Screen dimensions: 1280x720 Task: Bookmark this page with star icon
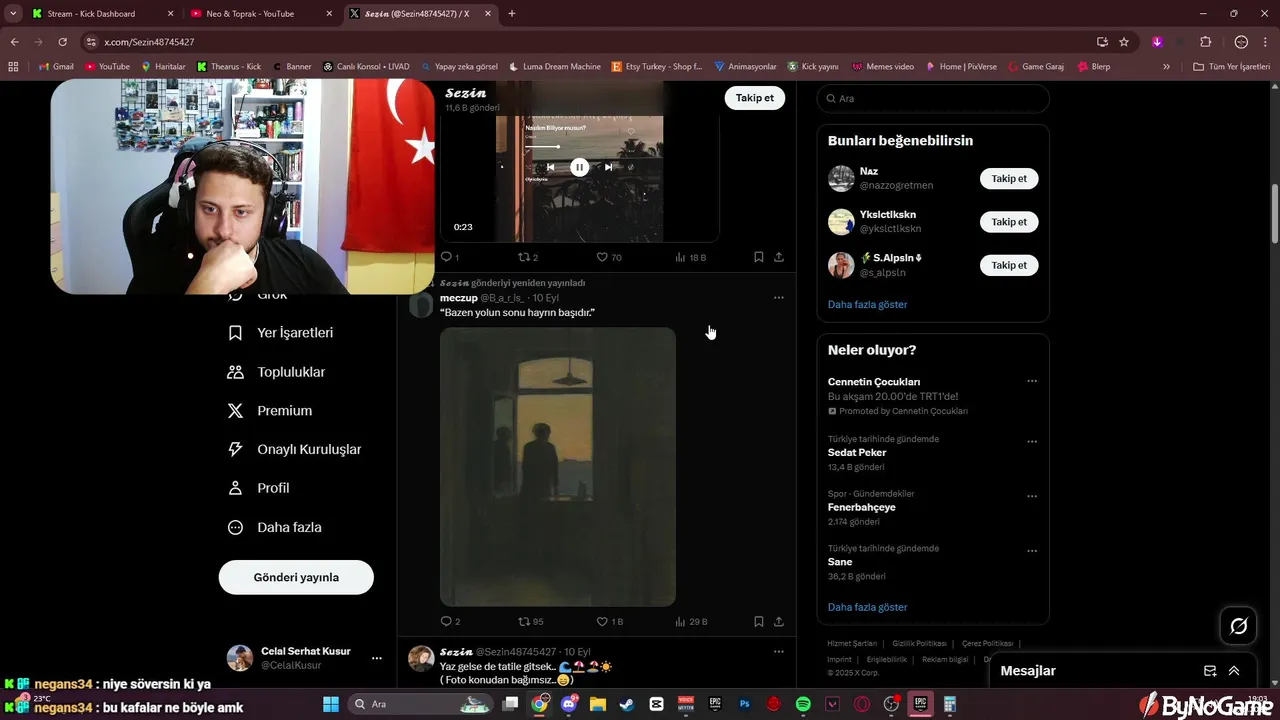point(1124,42)
